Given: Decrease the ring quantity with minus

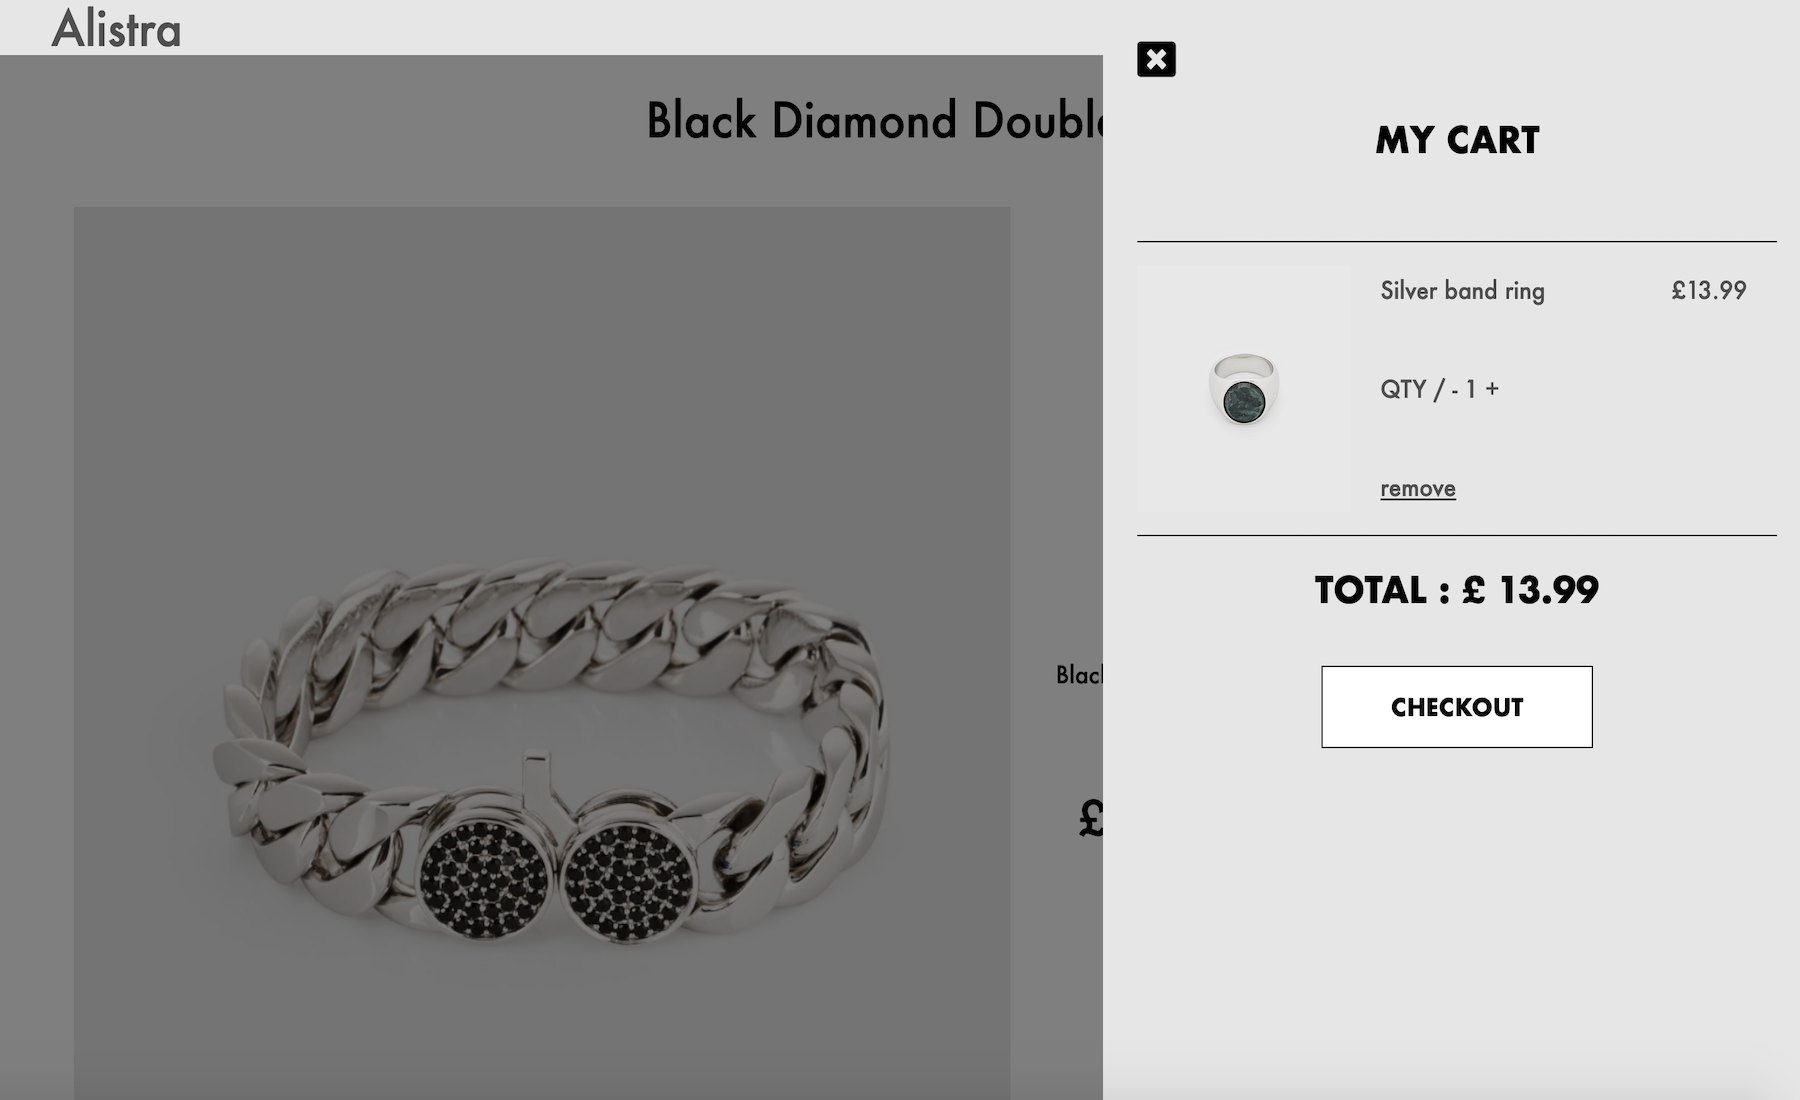Looking at the screenshot, I should [1454, 390].
